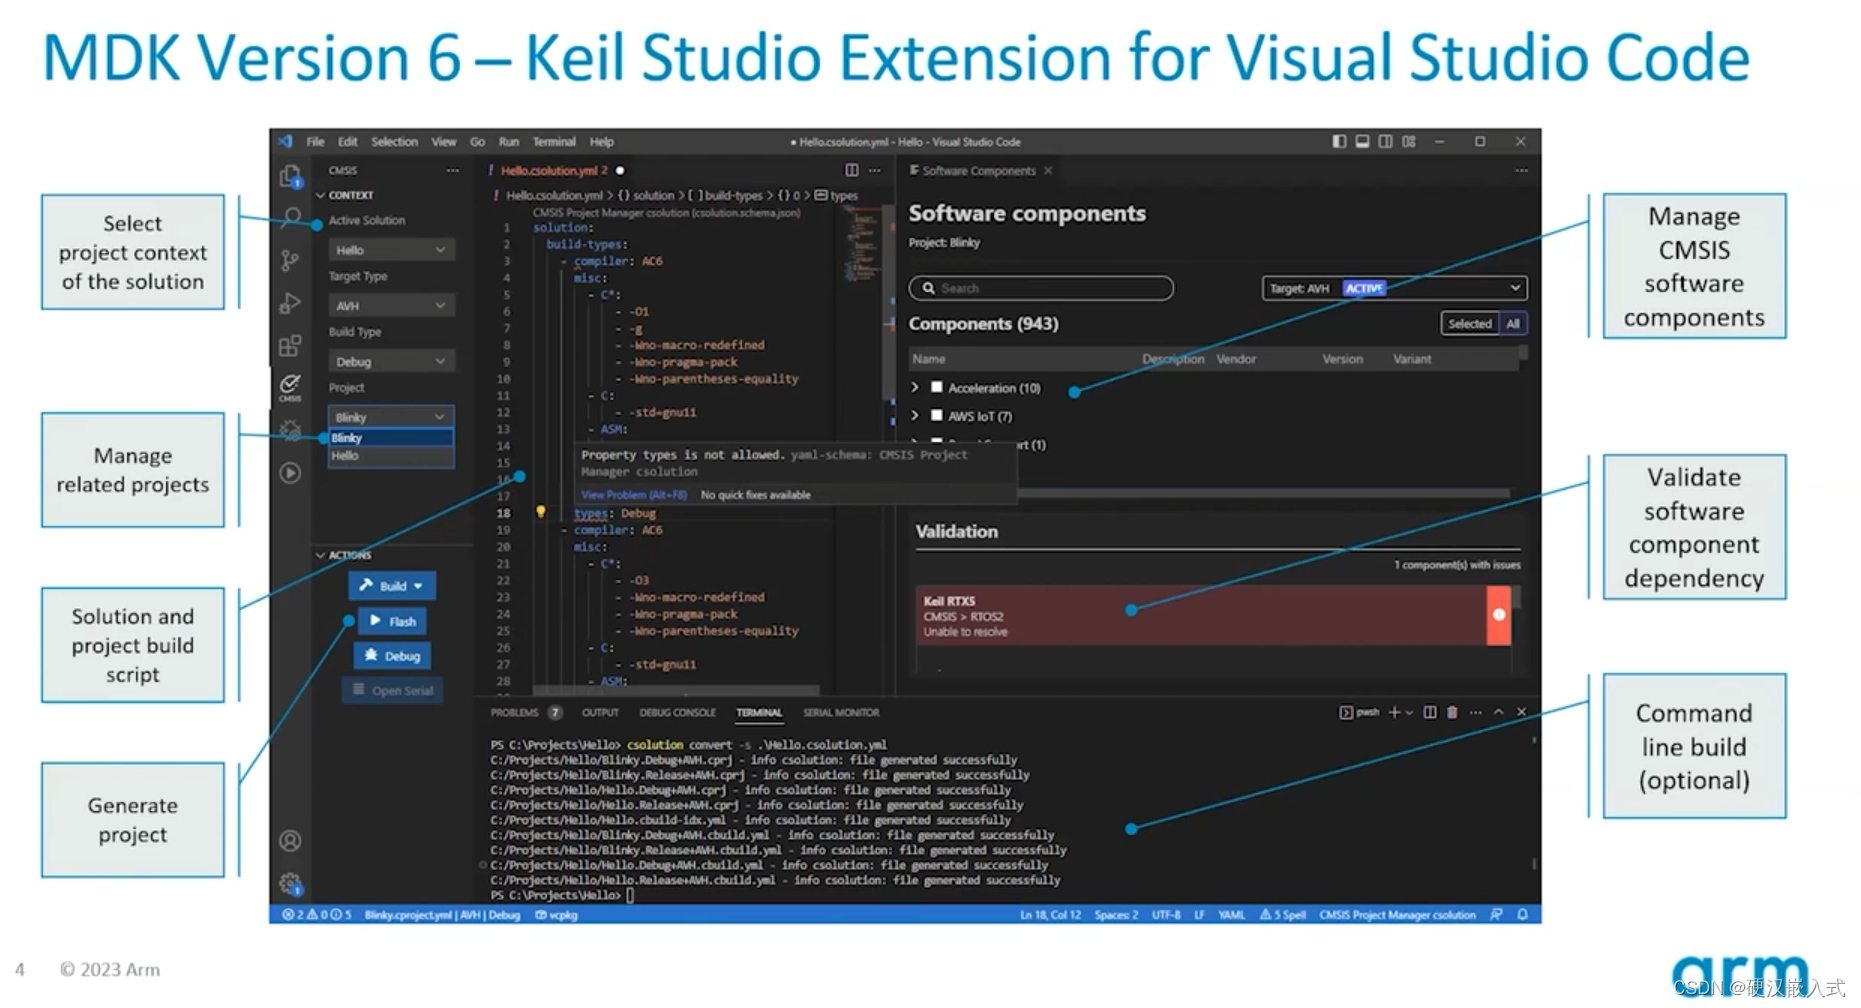Select the CMSIS activity bar icon
The height and width of the screenshot is (1008, 1861).
(x=290, y=386)
